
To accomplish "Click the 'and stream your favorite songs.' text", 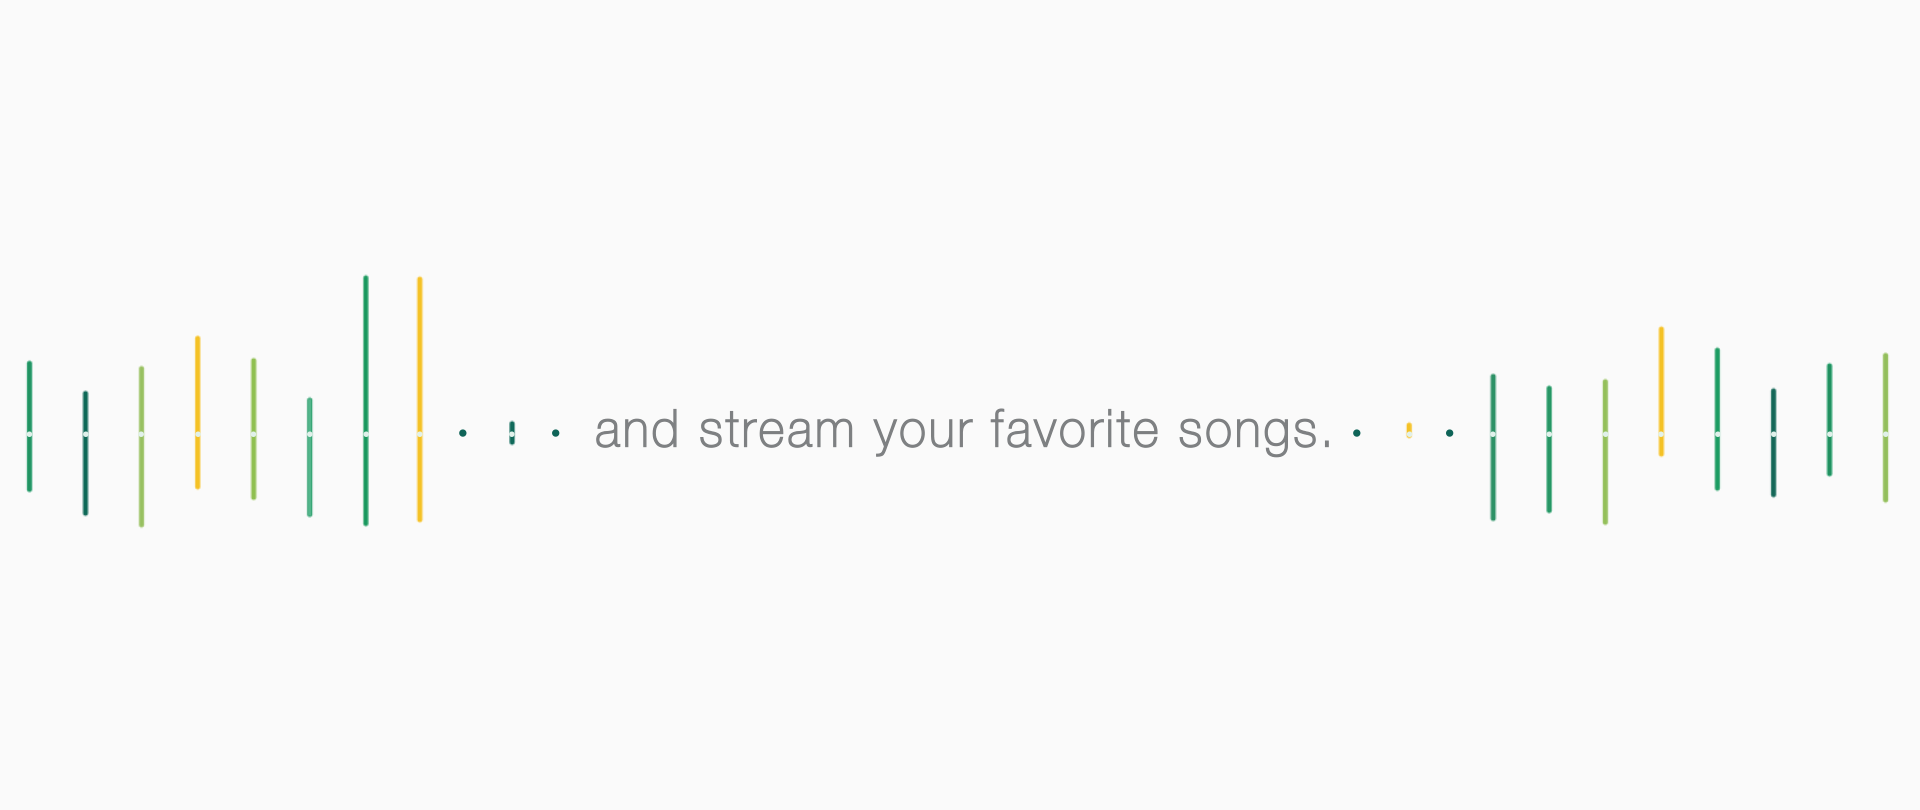I will pos(964,431).
